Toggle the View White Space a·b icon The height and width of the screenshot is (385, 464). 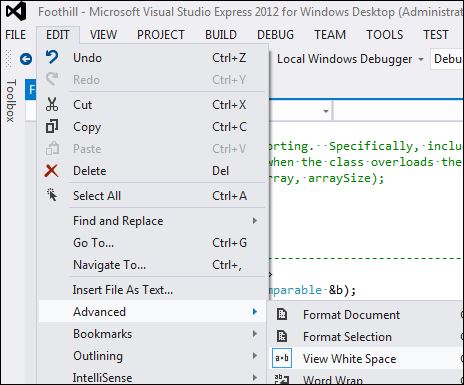tap(282, 358)
